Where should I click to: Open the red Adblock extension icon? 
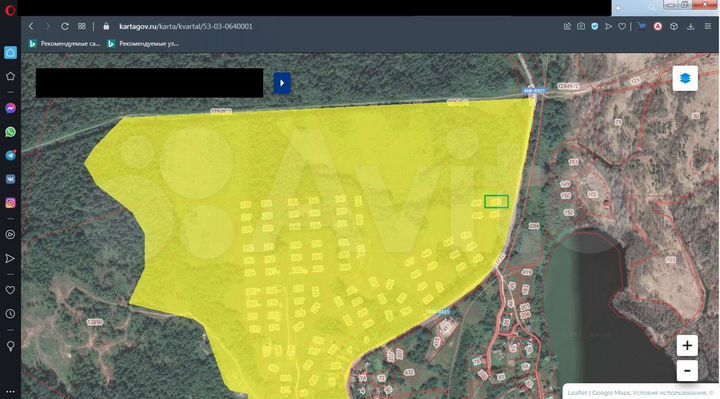click(658, 26)
